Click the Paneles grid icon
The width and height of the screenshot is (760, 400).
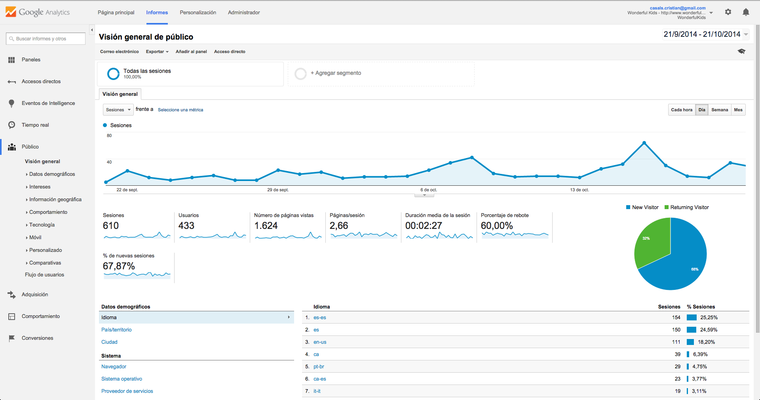12,60
